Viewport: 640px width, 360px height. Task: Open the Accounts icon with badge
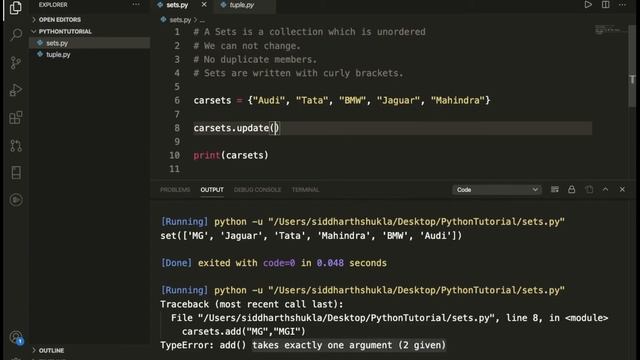click(16, 338)
